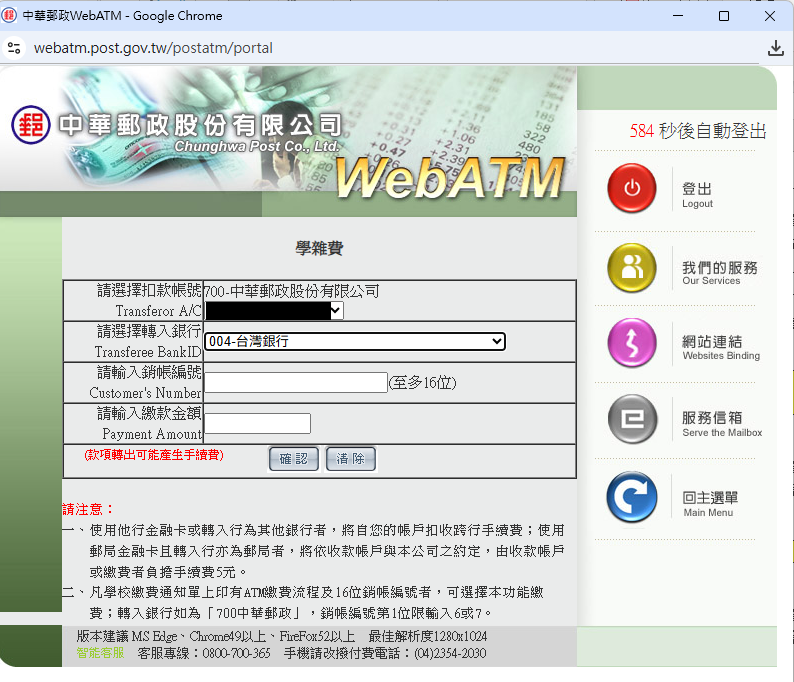Click the red Logout power icon

click(631, 188)
